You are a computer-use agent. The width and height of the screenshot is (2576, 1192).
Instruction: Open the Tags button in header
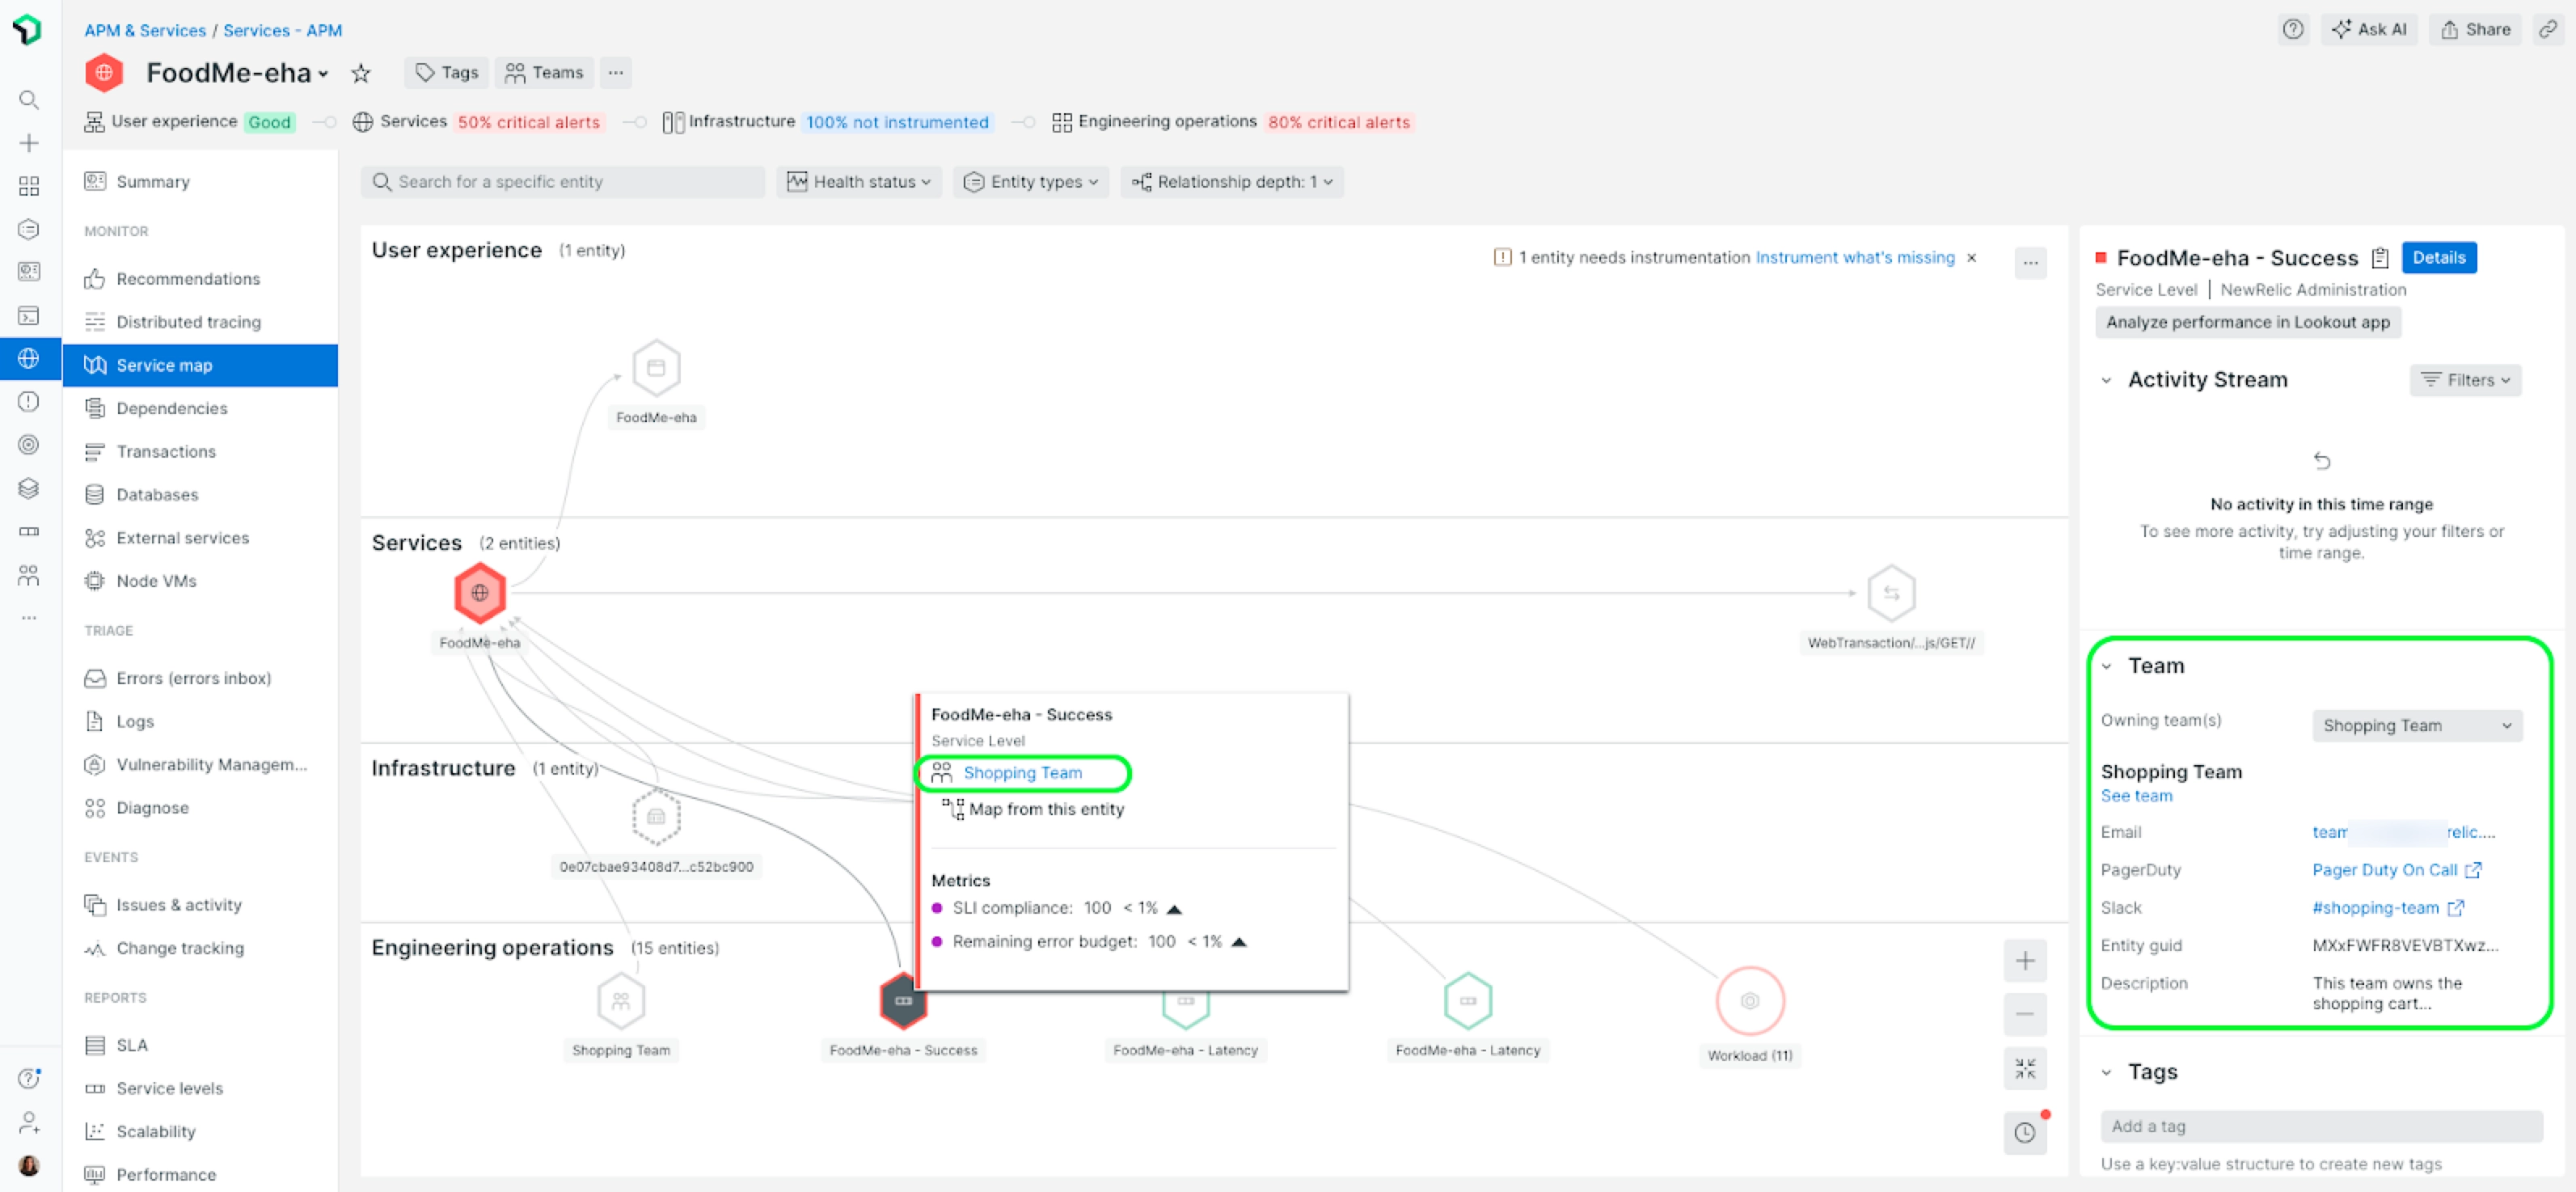[x=446, y=73]
